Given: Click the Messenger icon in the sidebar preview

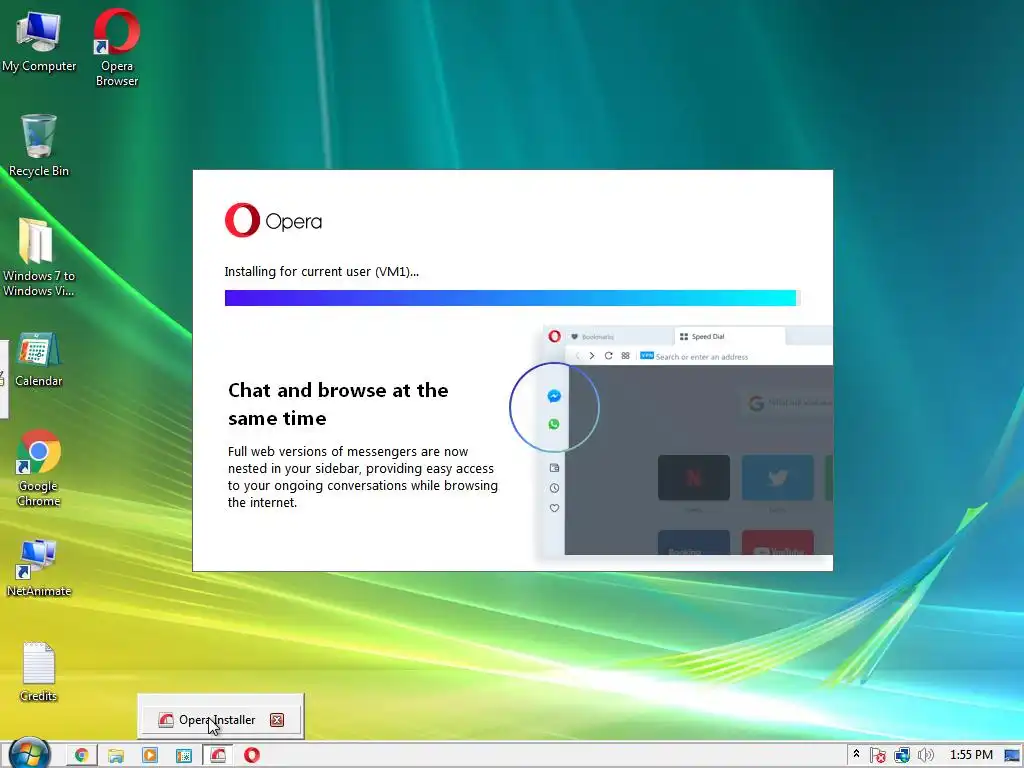Looking at the screenshot, I should click(554, 396).
